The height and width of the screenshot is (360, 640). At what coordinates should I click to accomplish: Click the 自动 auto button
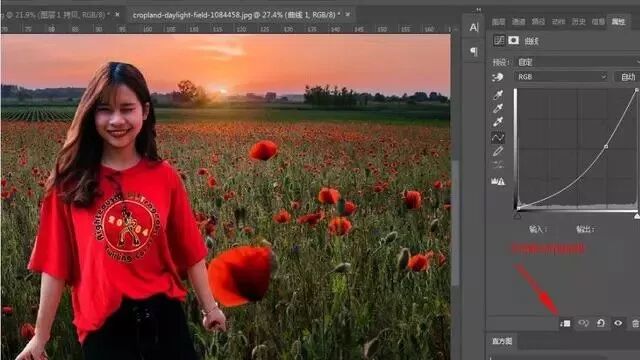(627, 77)
